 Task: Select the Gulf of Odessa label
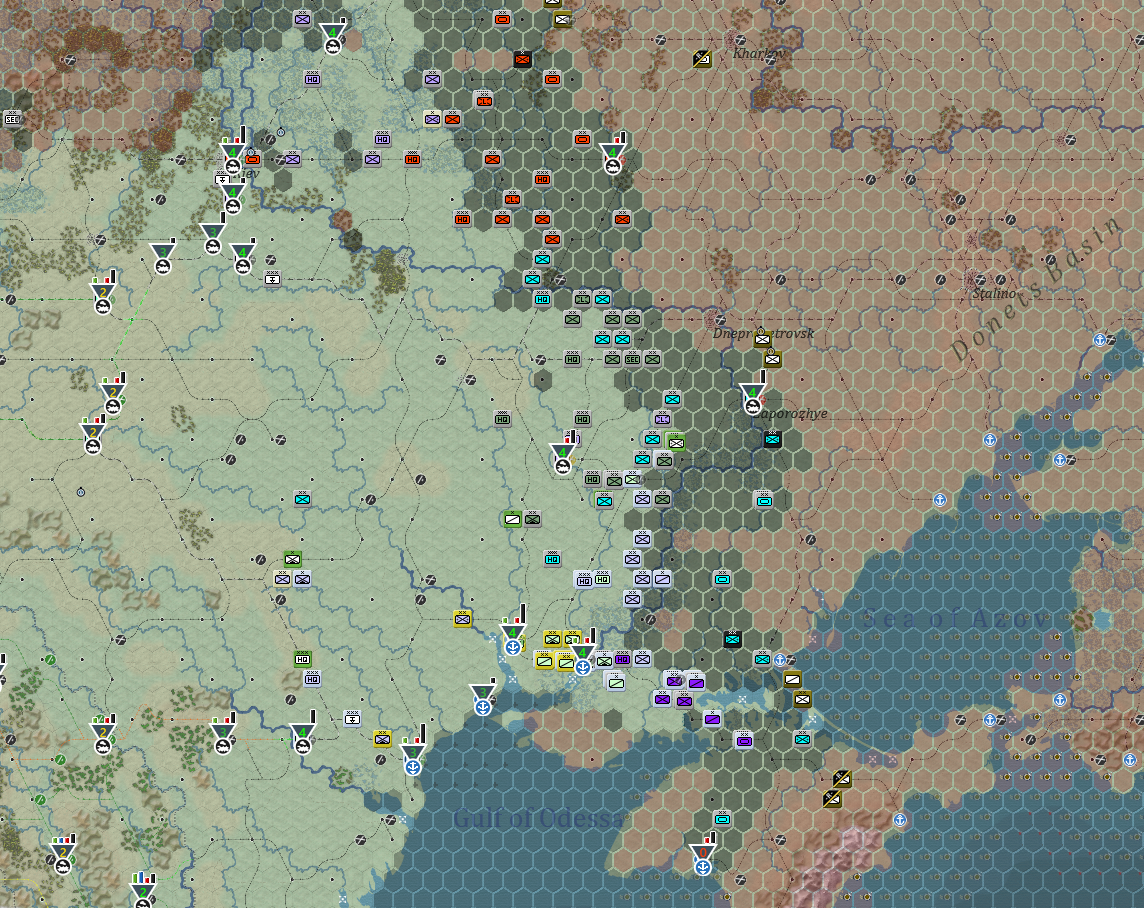(x=538, y=818)
